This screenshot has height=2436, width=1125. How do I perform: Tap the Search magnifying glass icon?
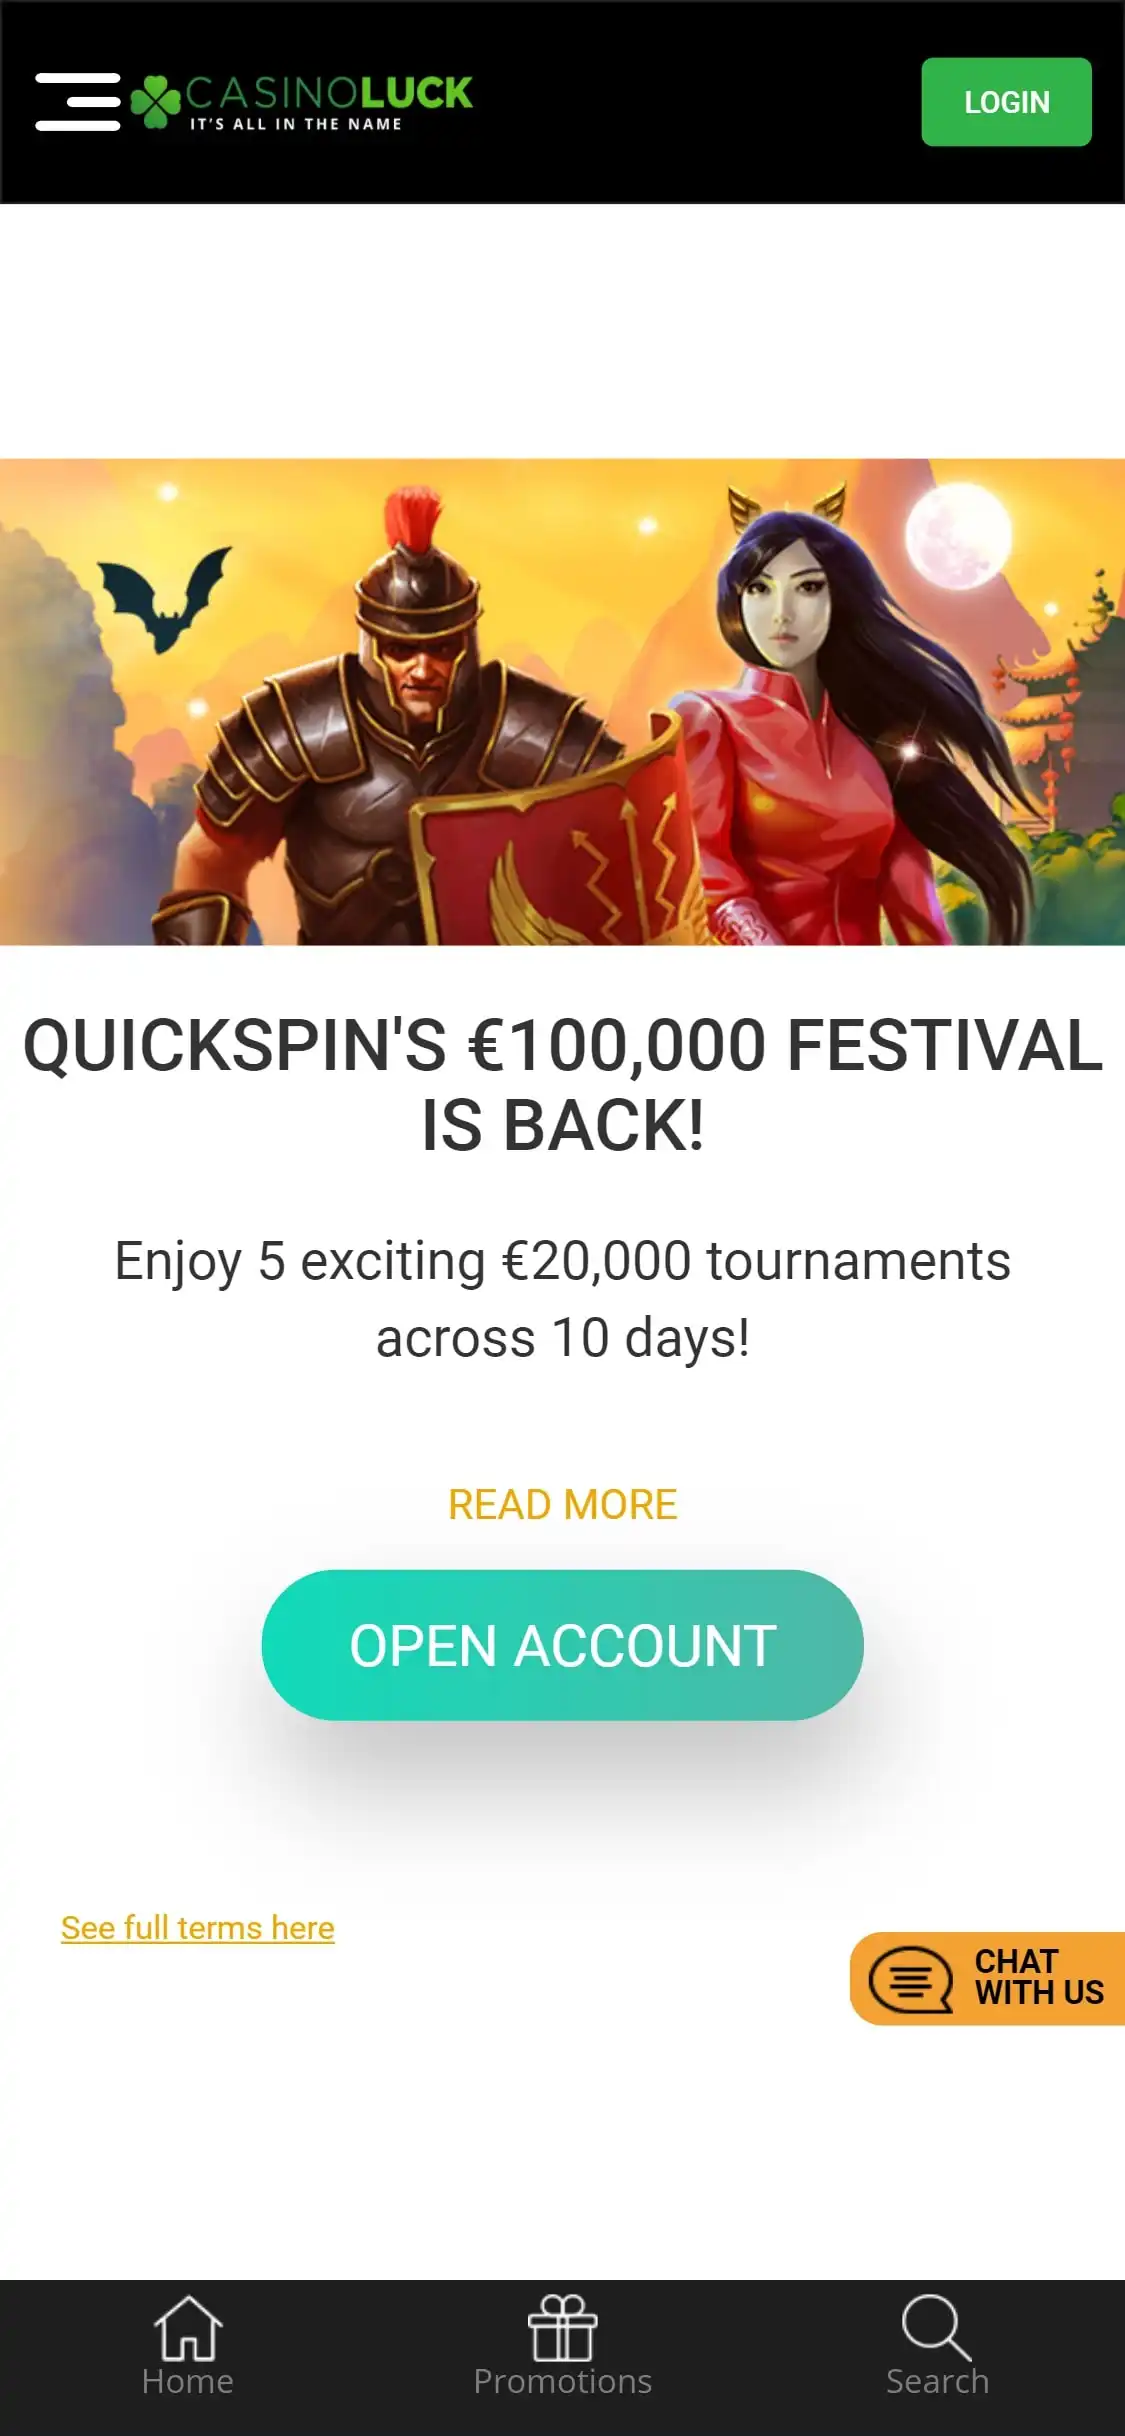coord(937,2328)
